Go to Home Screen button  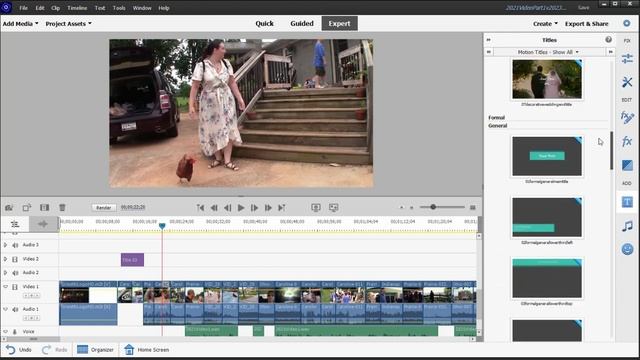[x=147, y=350]
